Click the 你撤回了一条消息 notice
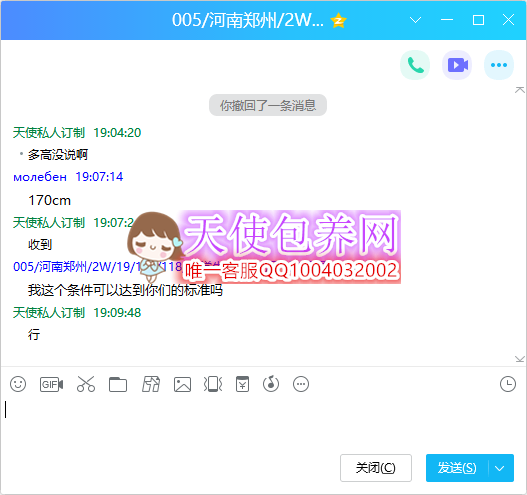527x495 pixels. coord(268,105)
